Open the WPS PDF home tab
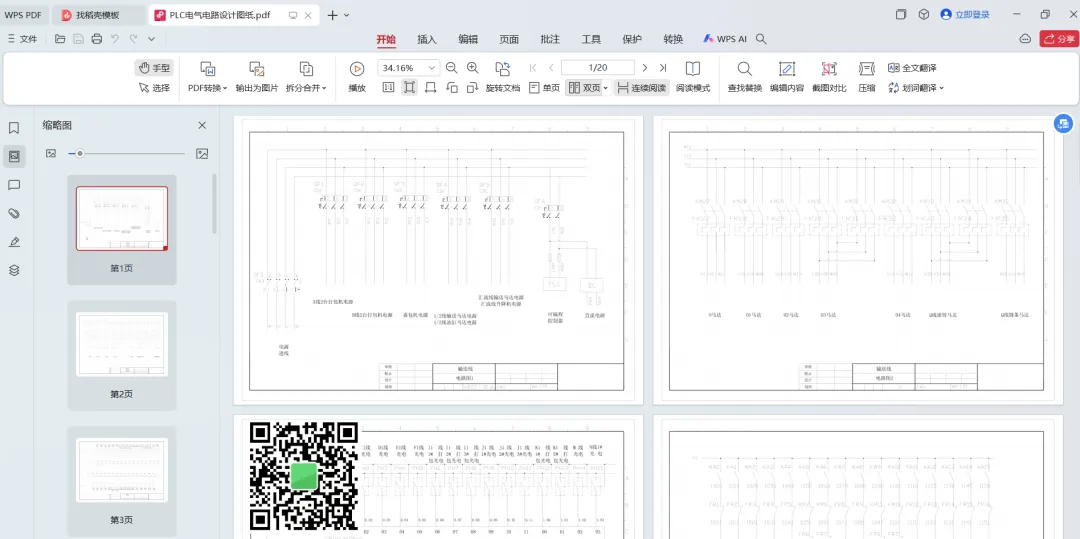 click(23, 14)
